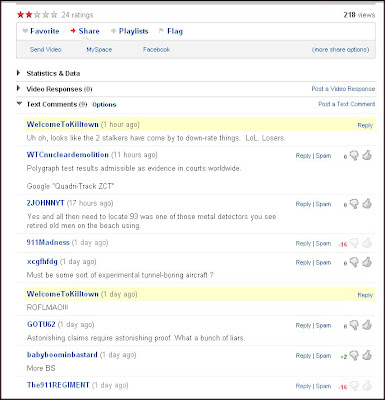This screenshot has width=385, height=400.
Task: Reply to 2JOHNNYT's comment
Action: pos(303,204)
